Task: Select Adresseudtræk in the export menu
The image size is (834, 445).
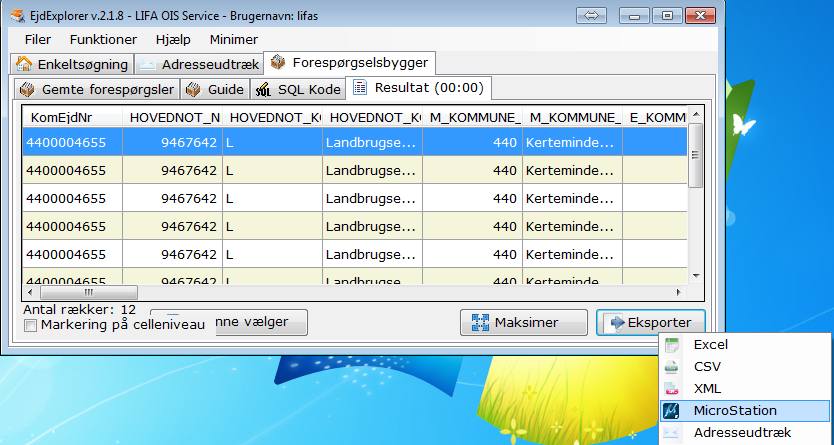Action: tap(745, 432)
